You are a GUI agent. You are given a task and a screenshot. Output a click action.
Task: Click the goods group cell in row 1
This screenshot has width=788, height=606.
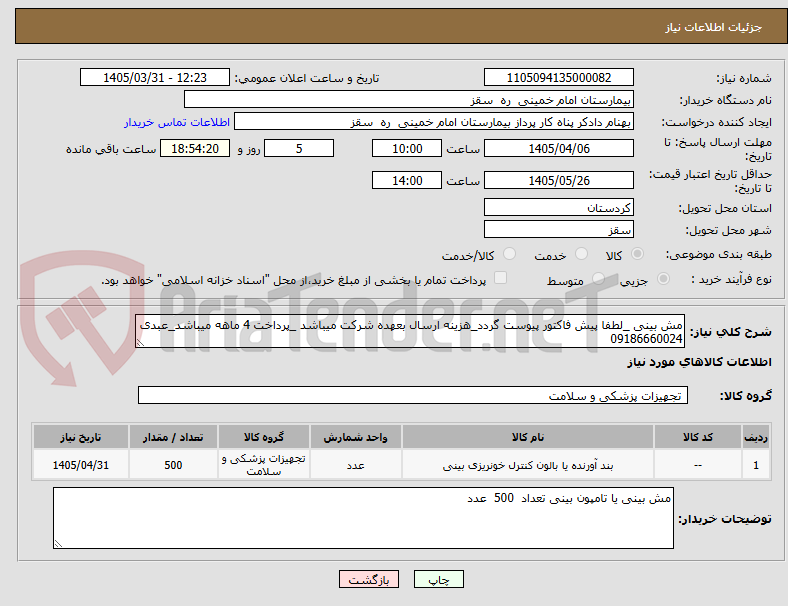pyautogui.click(x=264, y=465)
